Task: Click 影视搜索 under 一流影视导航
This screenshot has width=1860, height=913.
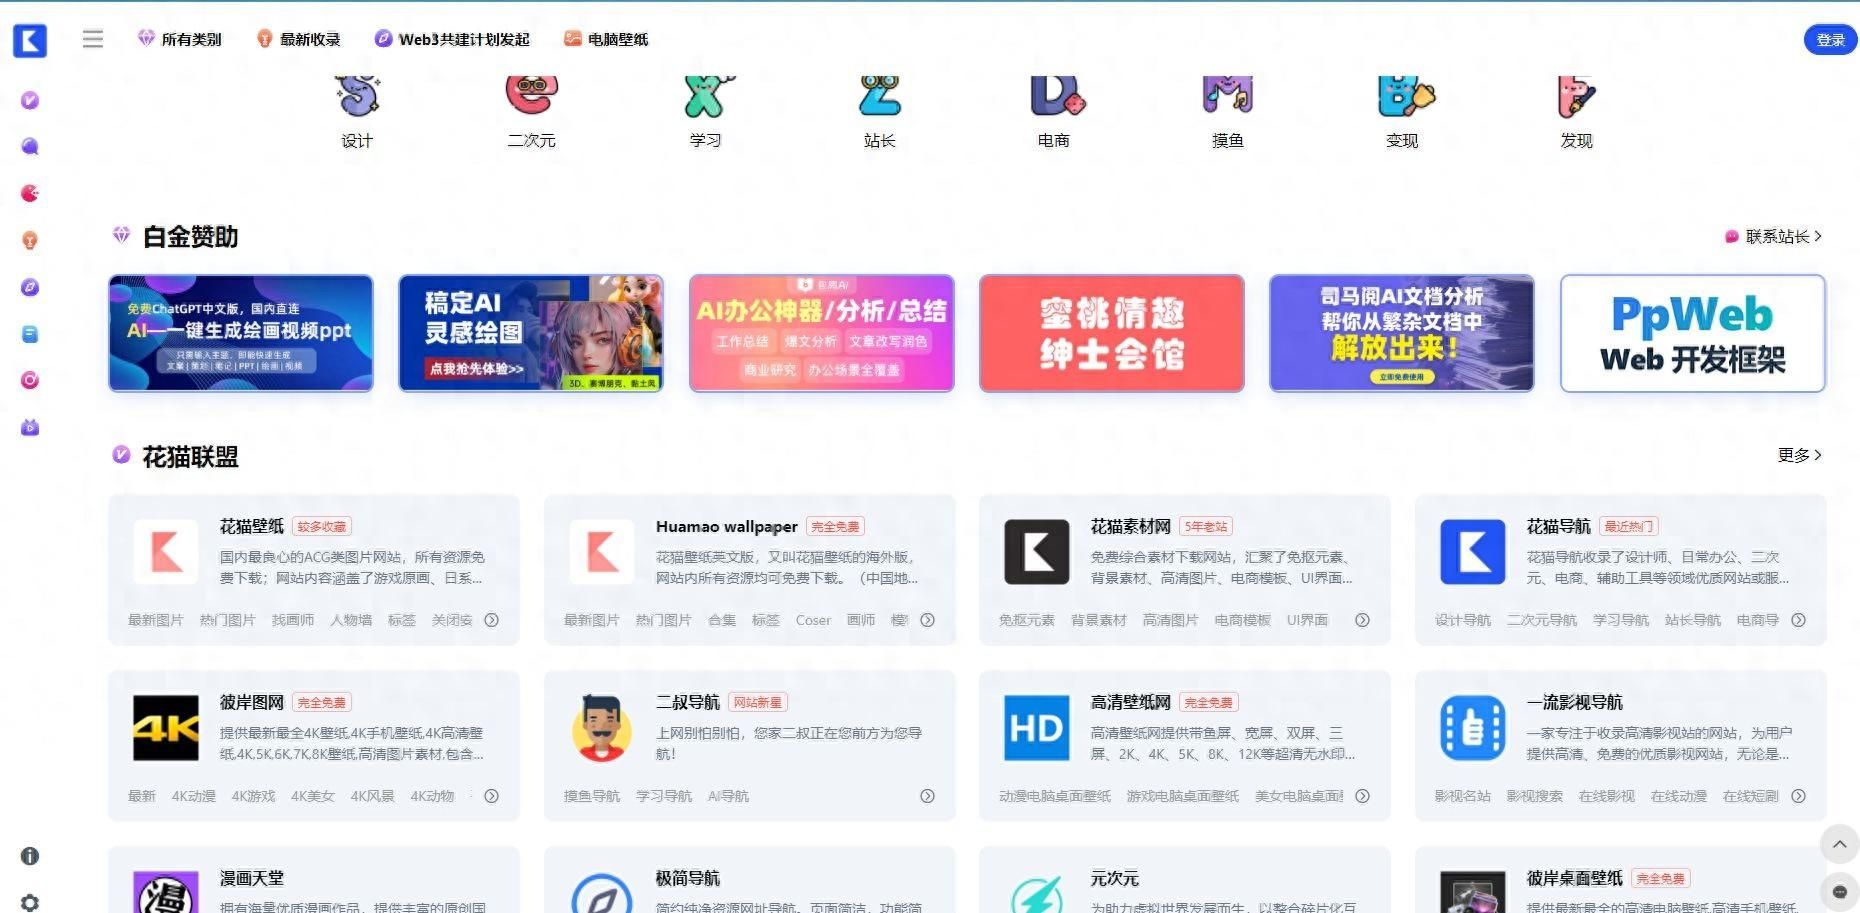Action: point(1534,796)
